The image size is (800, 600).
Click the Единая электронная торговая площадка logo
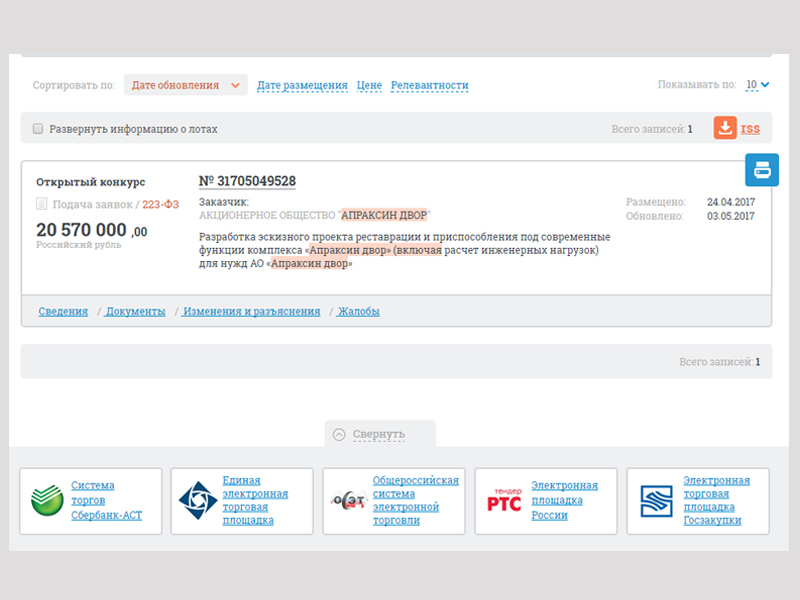[198, 501]
